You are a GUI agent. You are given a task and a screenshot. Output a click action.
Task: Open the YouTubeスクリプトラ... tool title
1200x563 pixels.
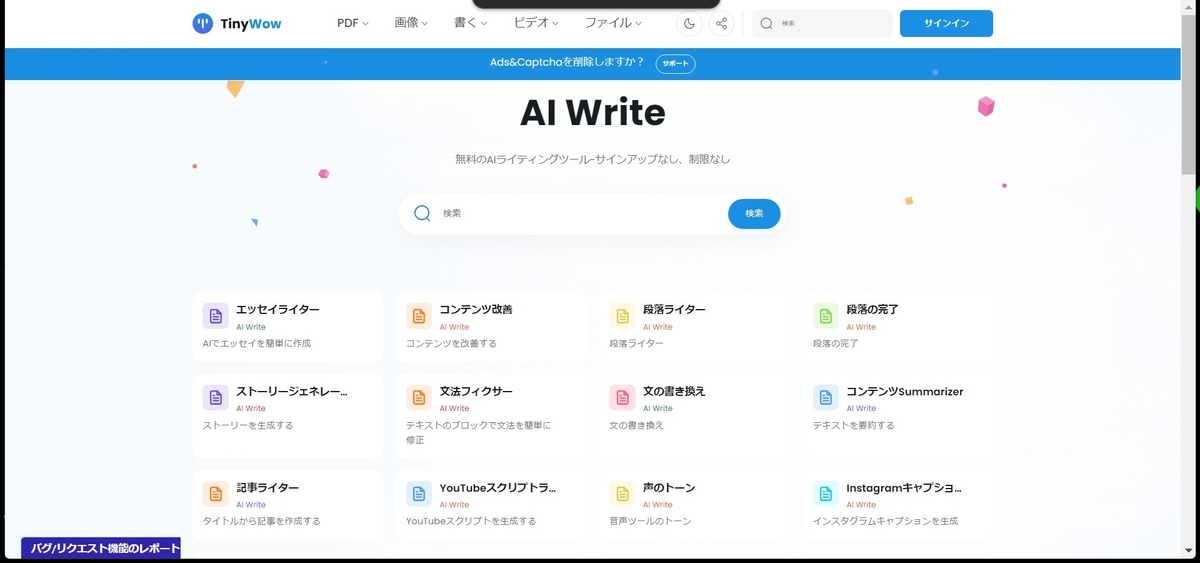(498, 487)
